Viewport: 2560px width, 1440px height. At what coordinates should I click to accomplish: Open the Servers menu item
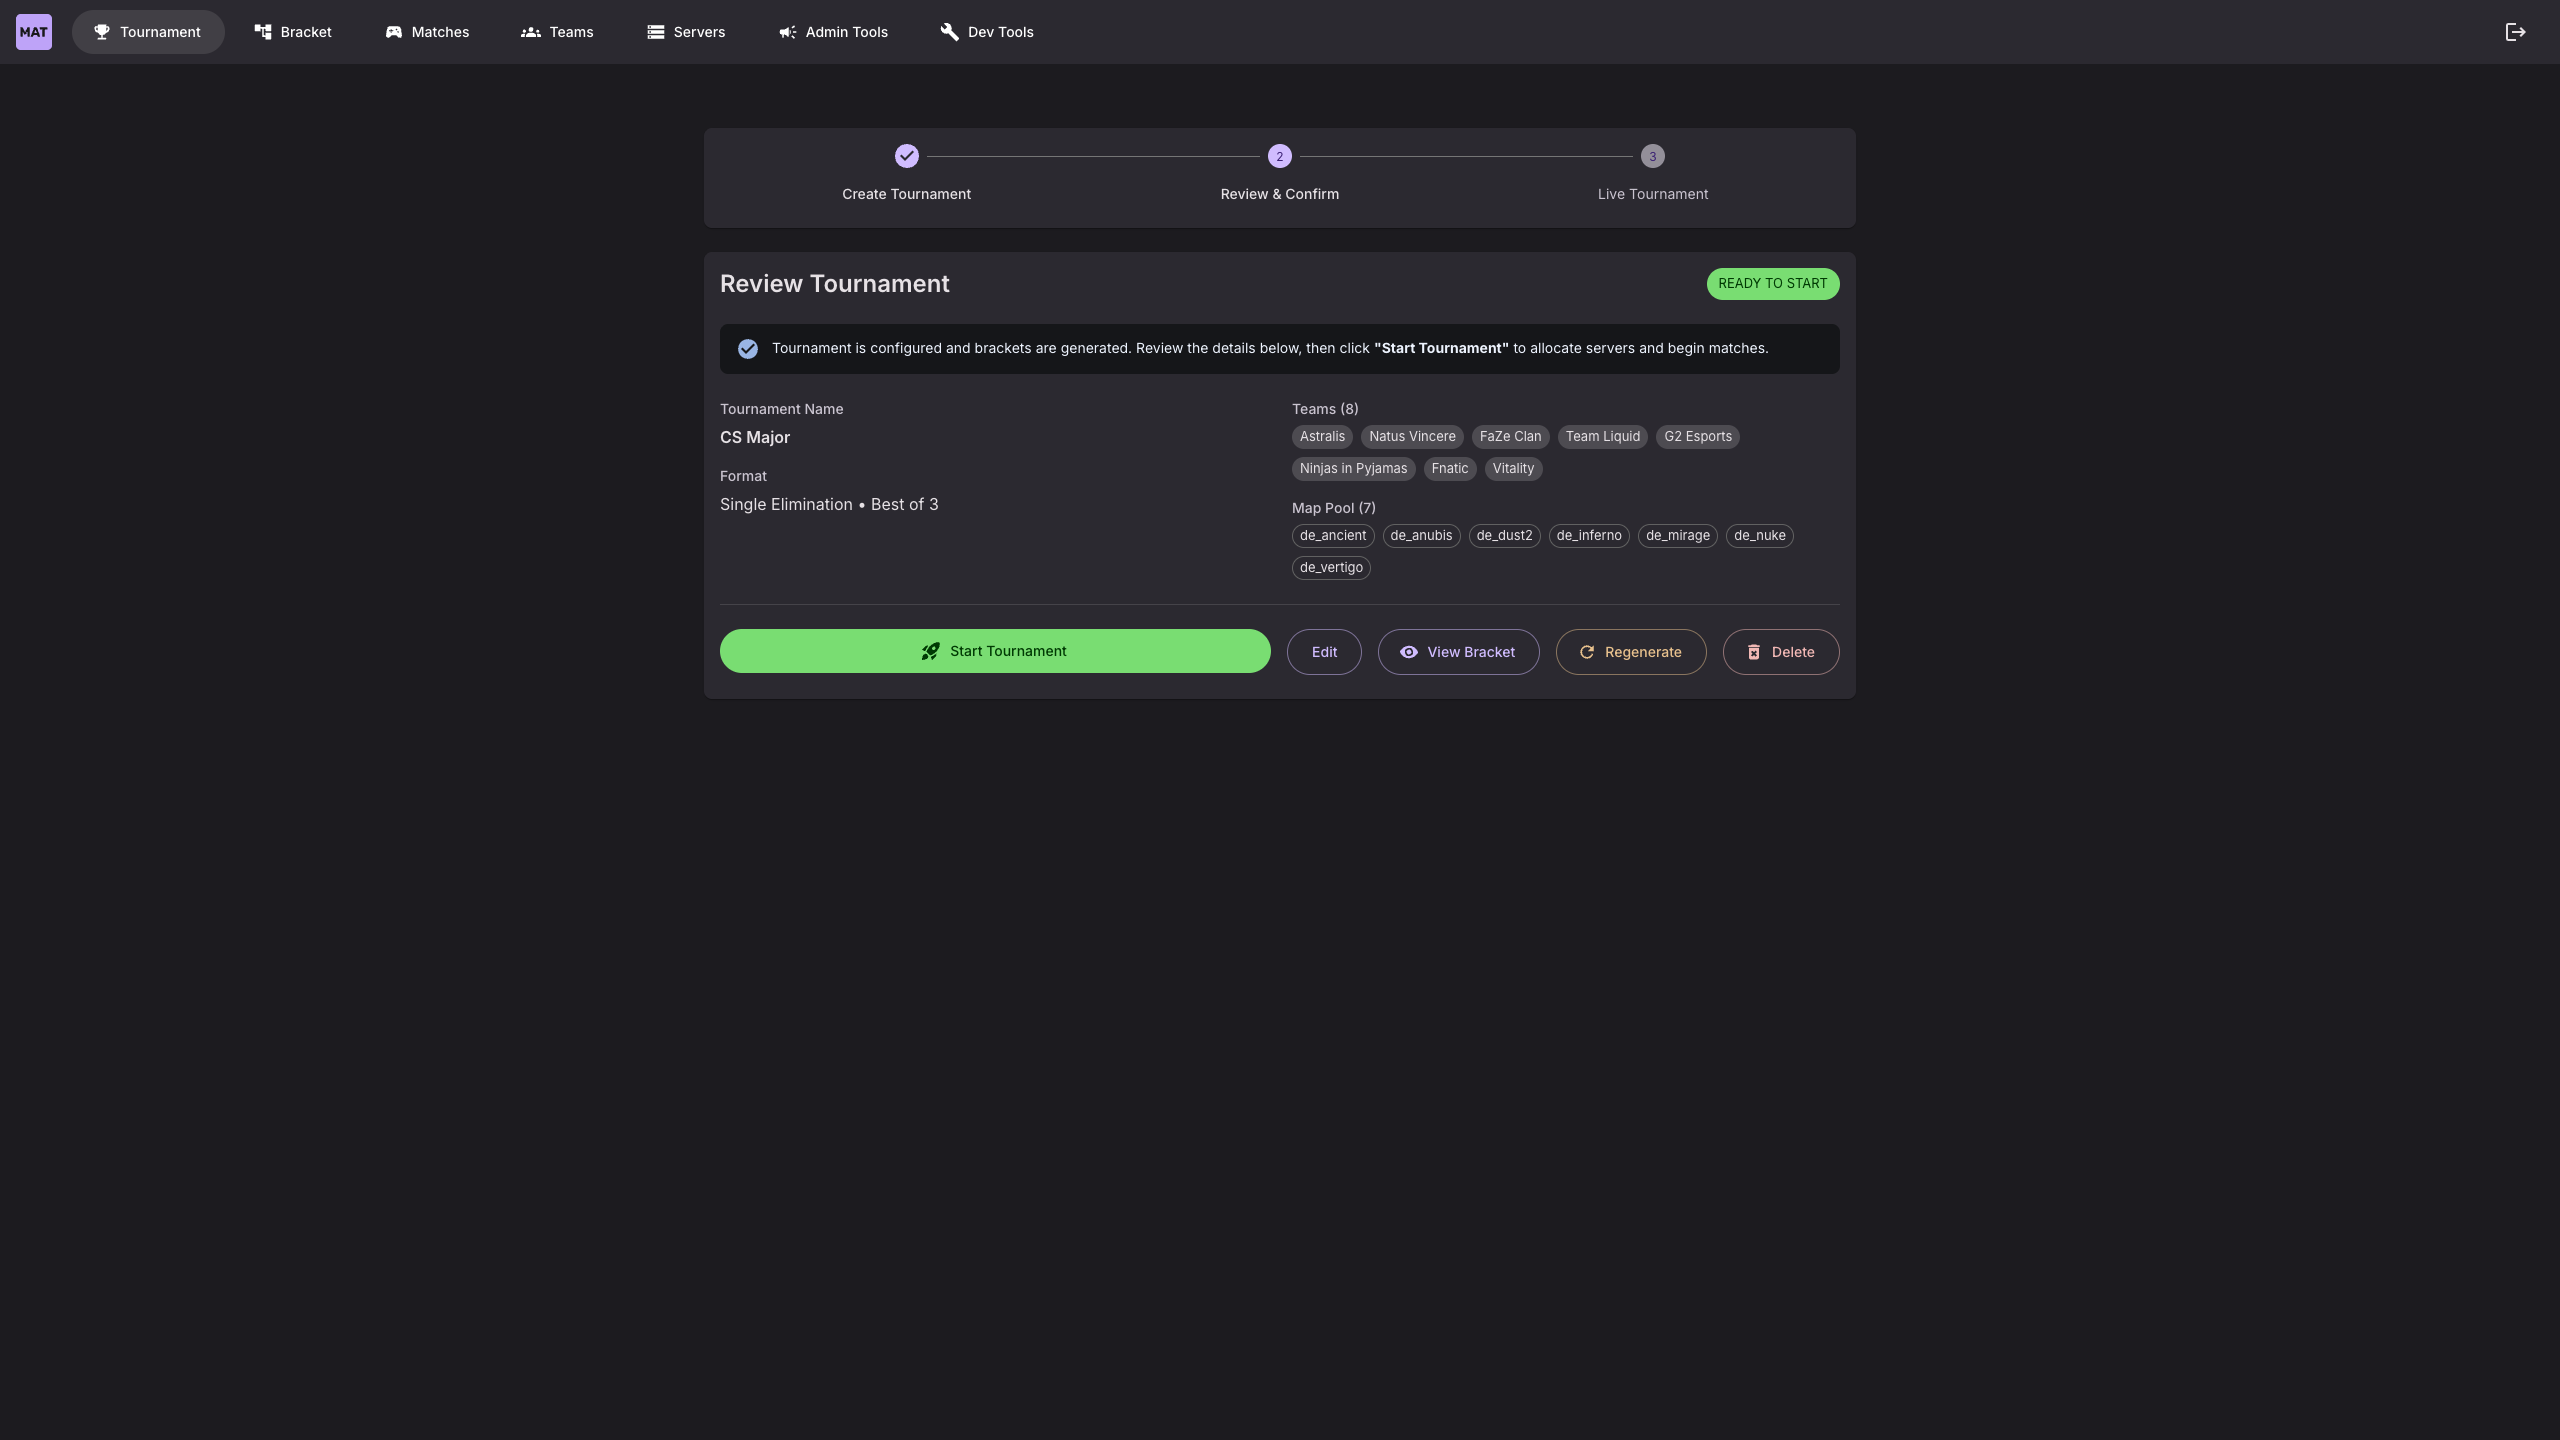point(699,32)
